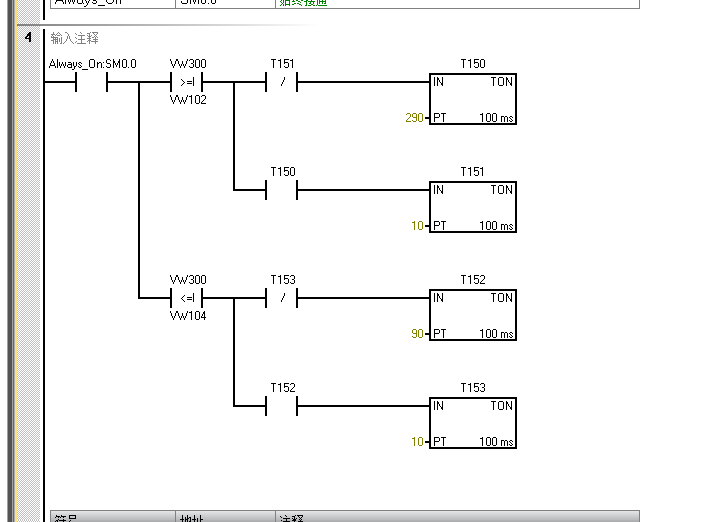This screenshot has height=522, width=707.
Task: Select the T153 TON timer block
Action: coord(472,424)
